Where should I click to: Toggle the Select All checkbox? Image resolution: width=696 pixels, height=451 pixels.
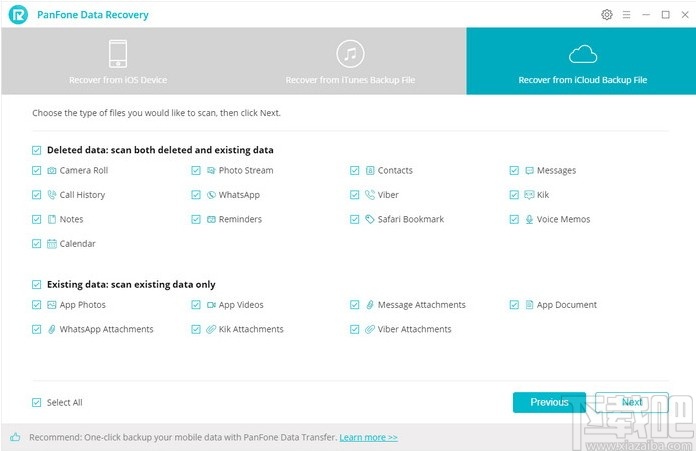click(x=37, y=402)
